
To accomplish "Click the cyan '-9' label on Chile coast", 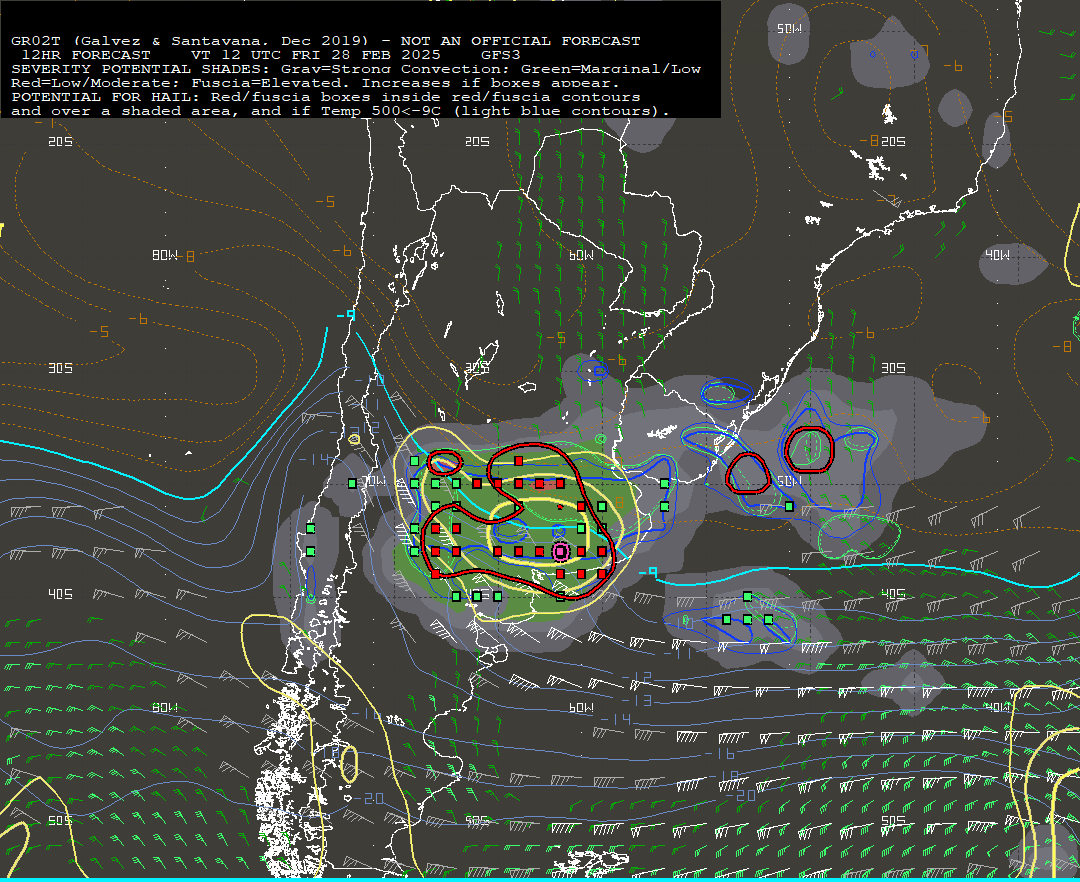I will point(346,315).
